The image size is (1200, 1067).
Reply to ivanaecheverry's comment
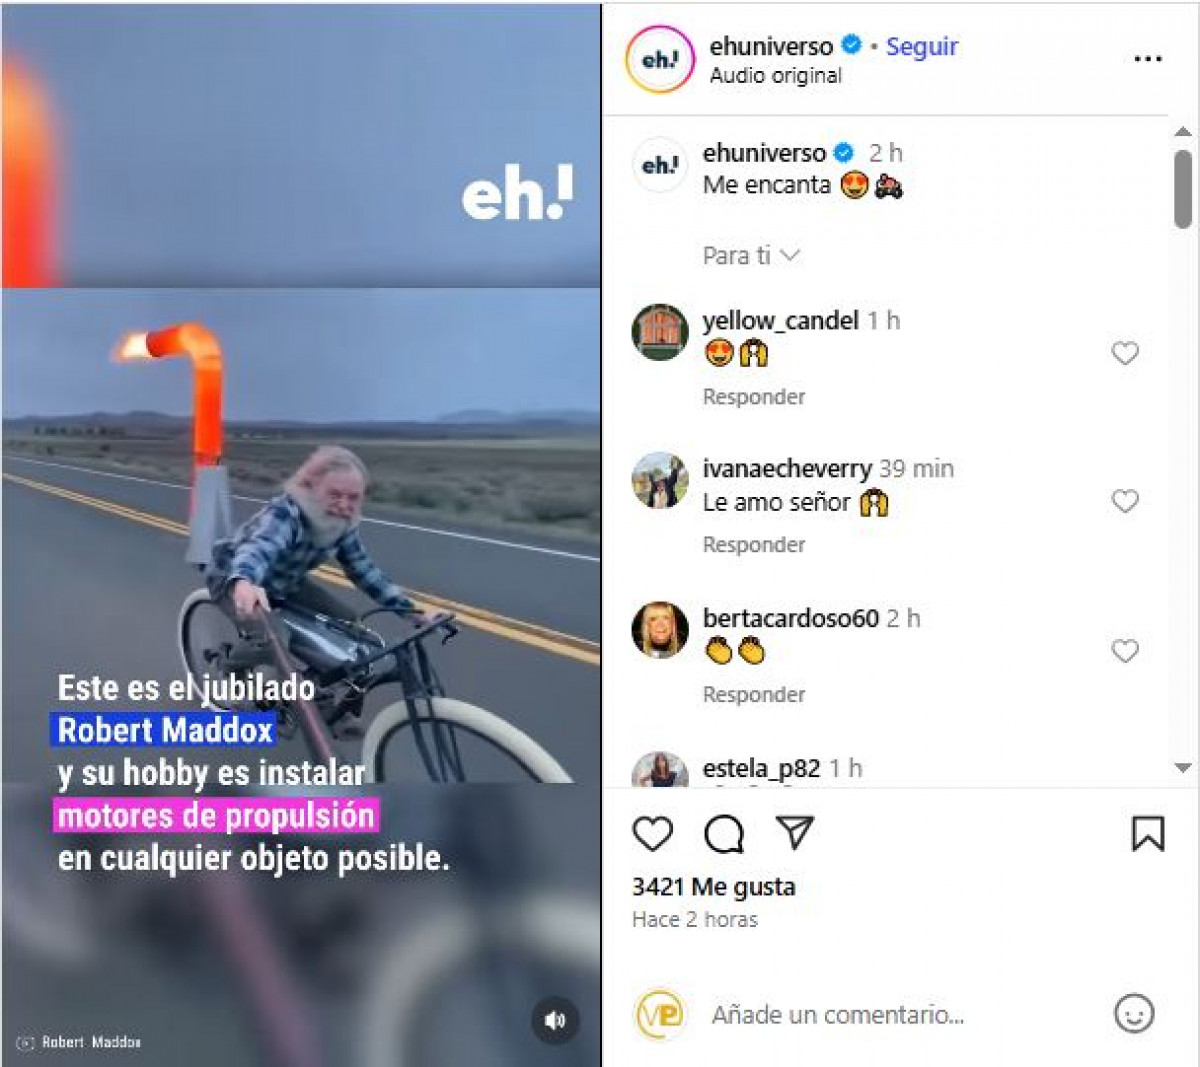(x=754, y=545)
